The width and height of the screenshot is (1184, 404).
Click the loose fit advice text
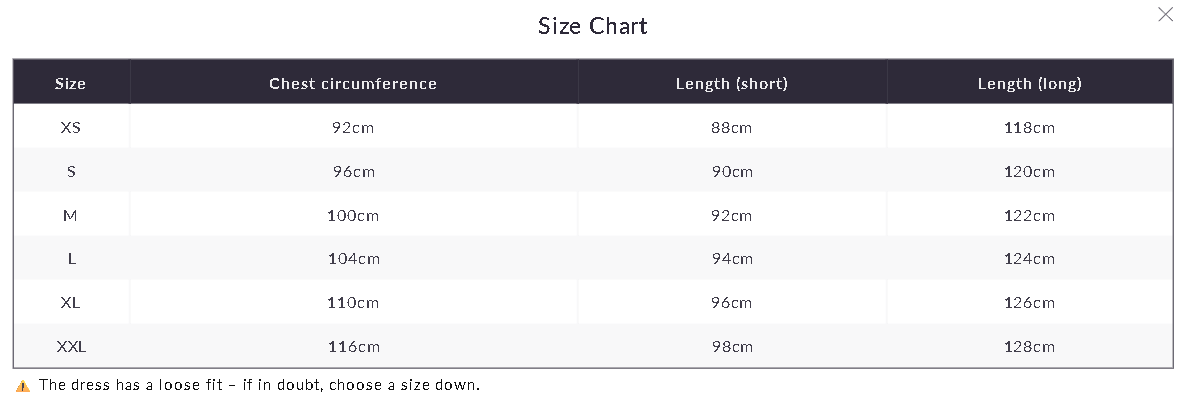pyautogui.click(x=259, y=384)
